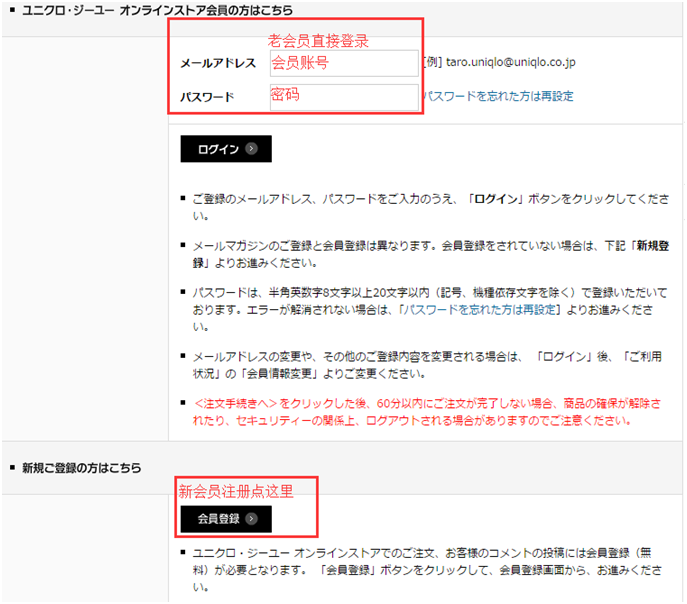Click the red <注文手続きへ> warning text

(230, 403)
